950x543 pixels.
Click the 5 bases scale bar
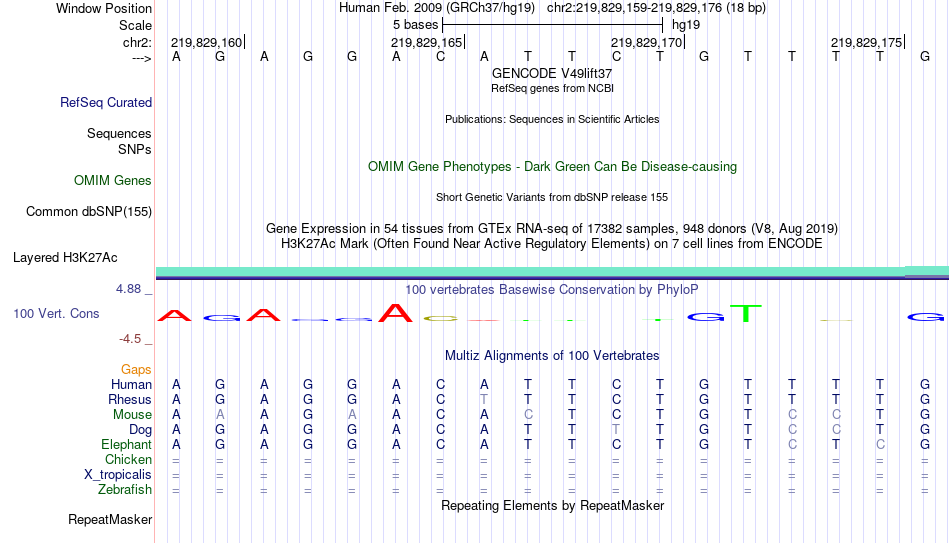(553, 25)
